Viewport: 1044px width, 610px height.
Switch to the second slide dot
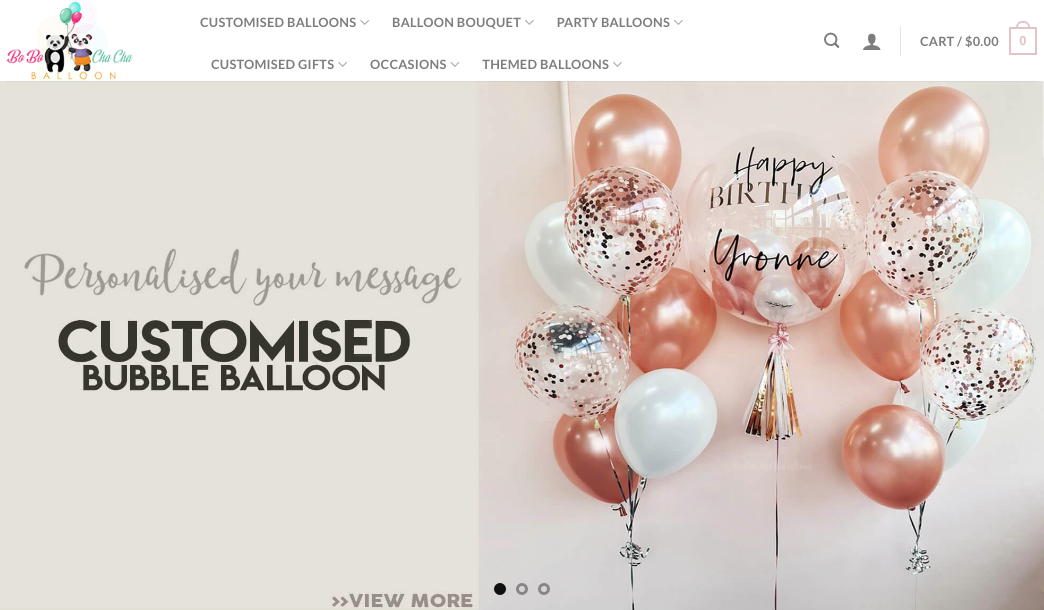pos(522,589)
